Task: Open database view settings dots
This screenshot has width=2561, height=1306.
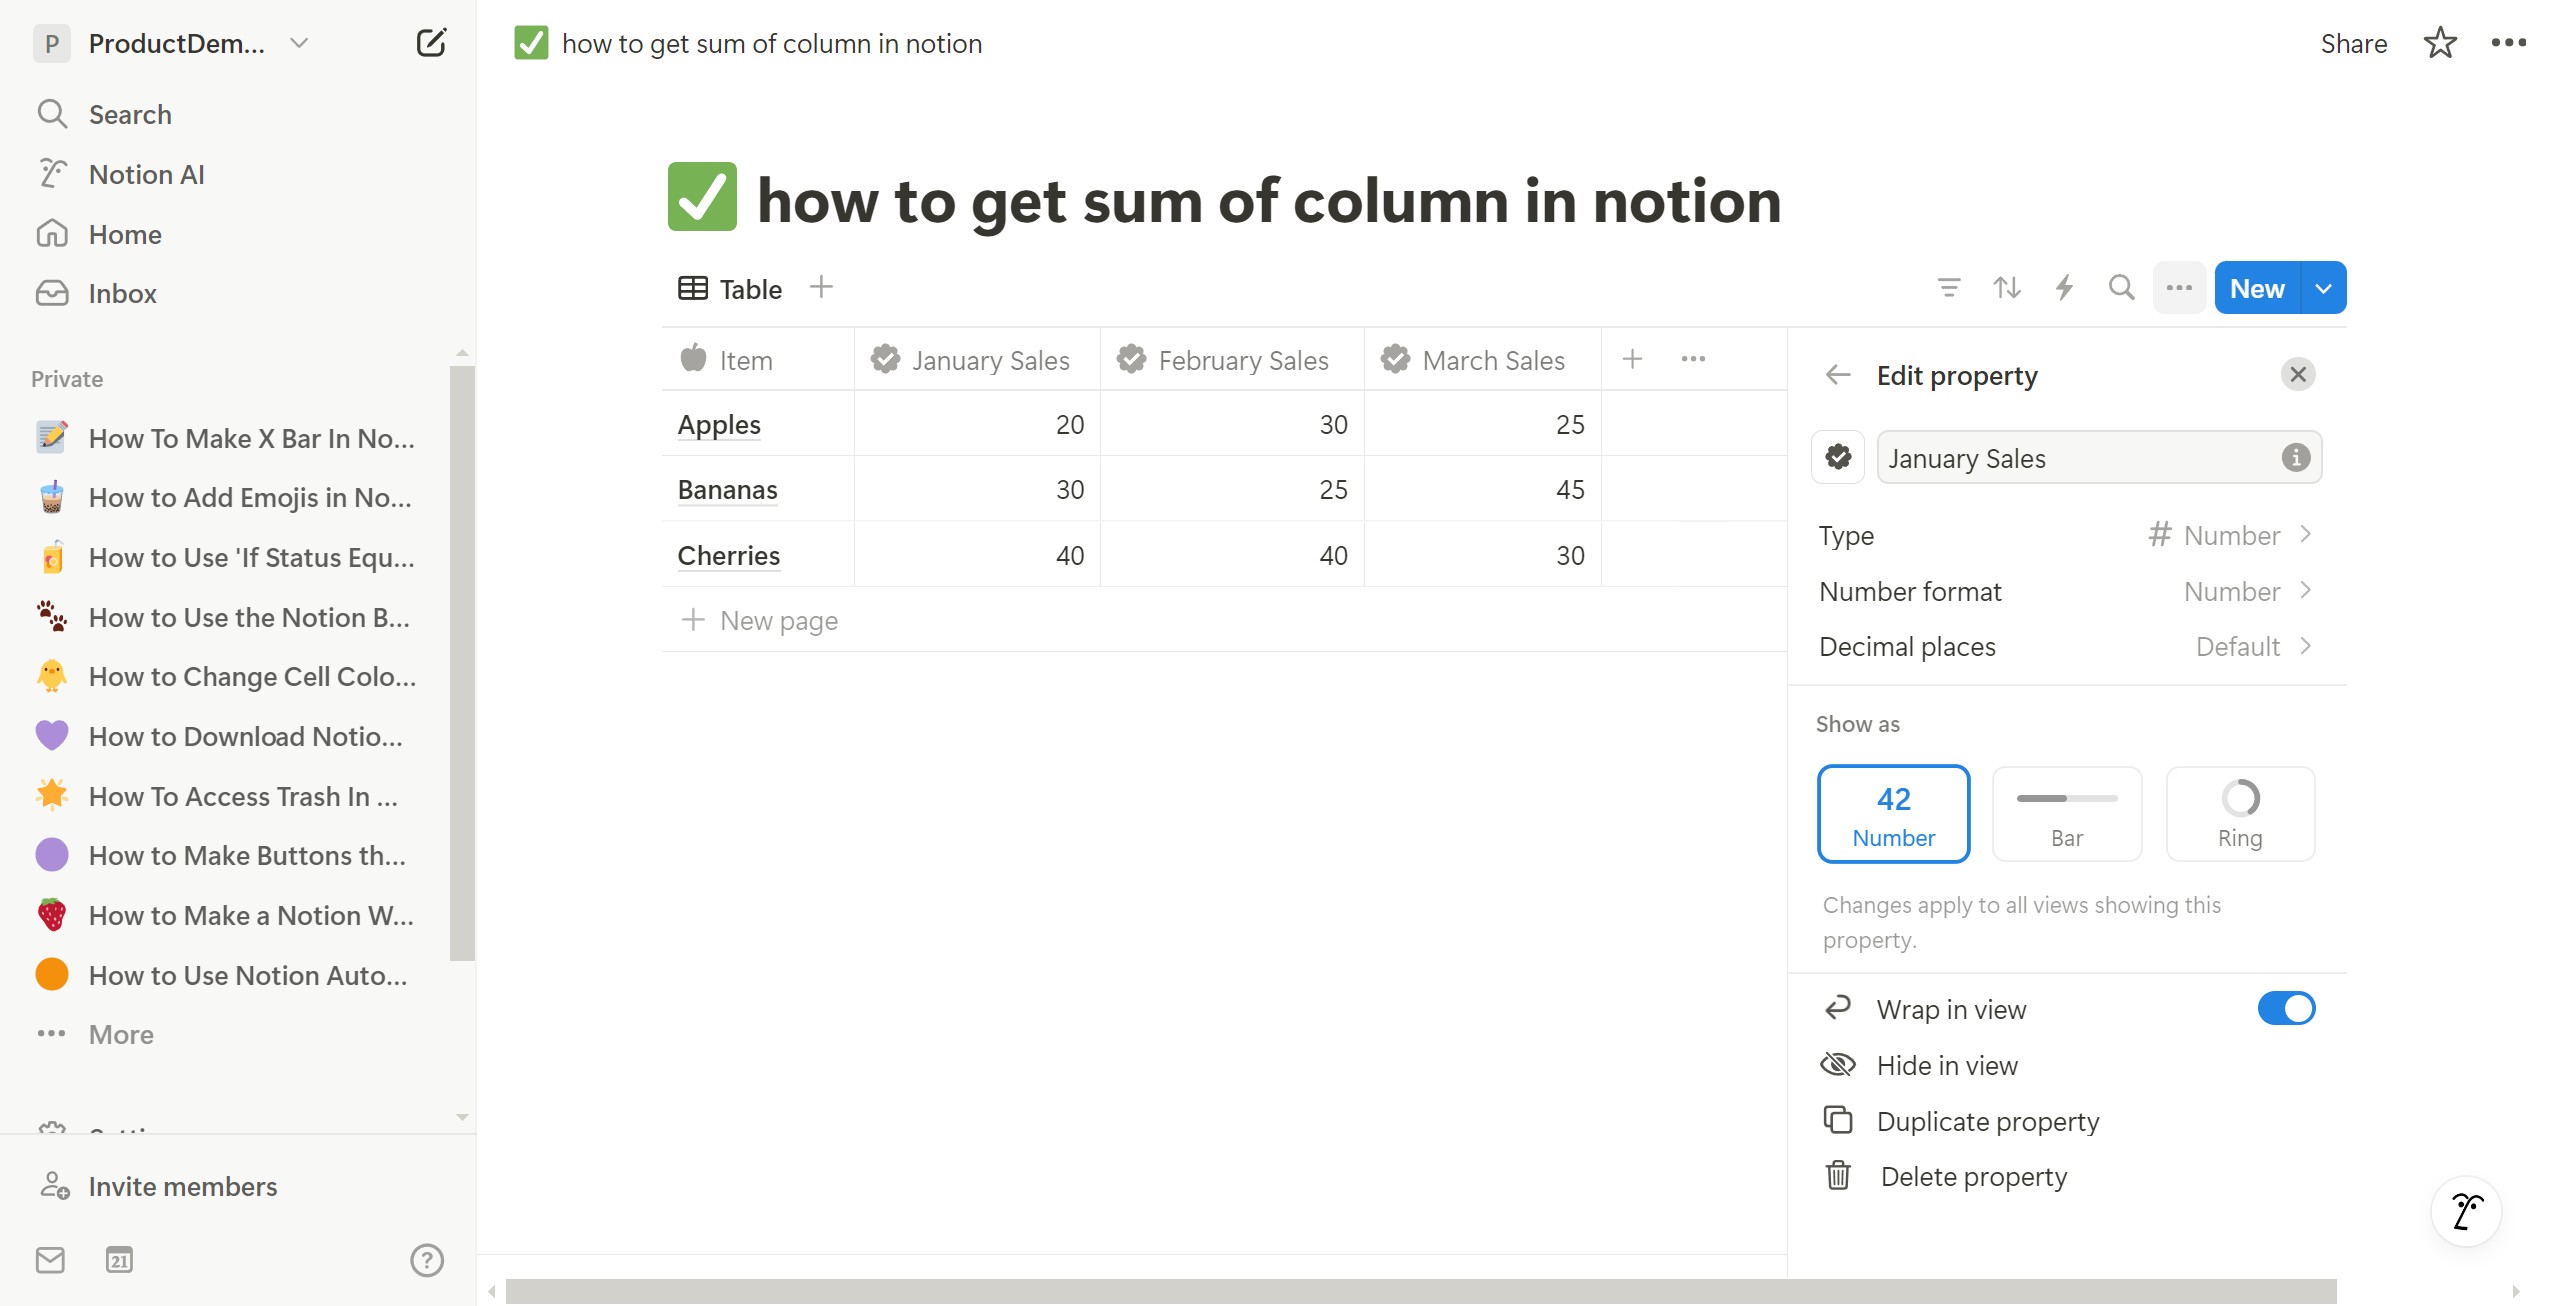Action: pyautogui.click(x=2179, y=288)
